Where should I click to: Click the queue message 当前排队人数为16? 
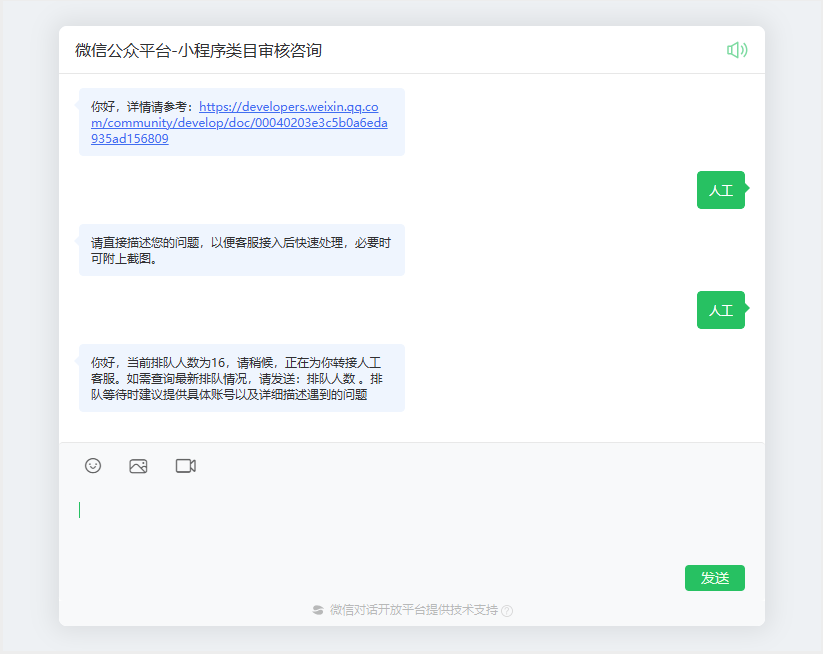point(241,378)
